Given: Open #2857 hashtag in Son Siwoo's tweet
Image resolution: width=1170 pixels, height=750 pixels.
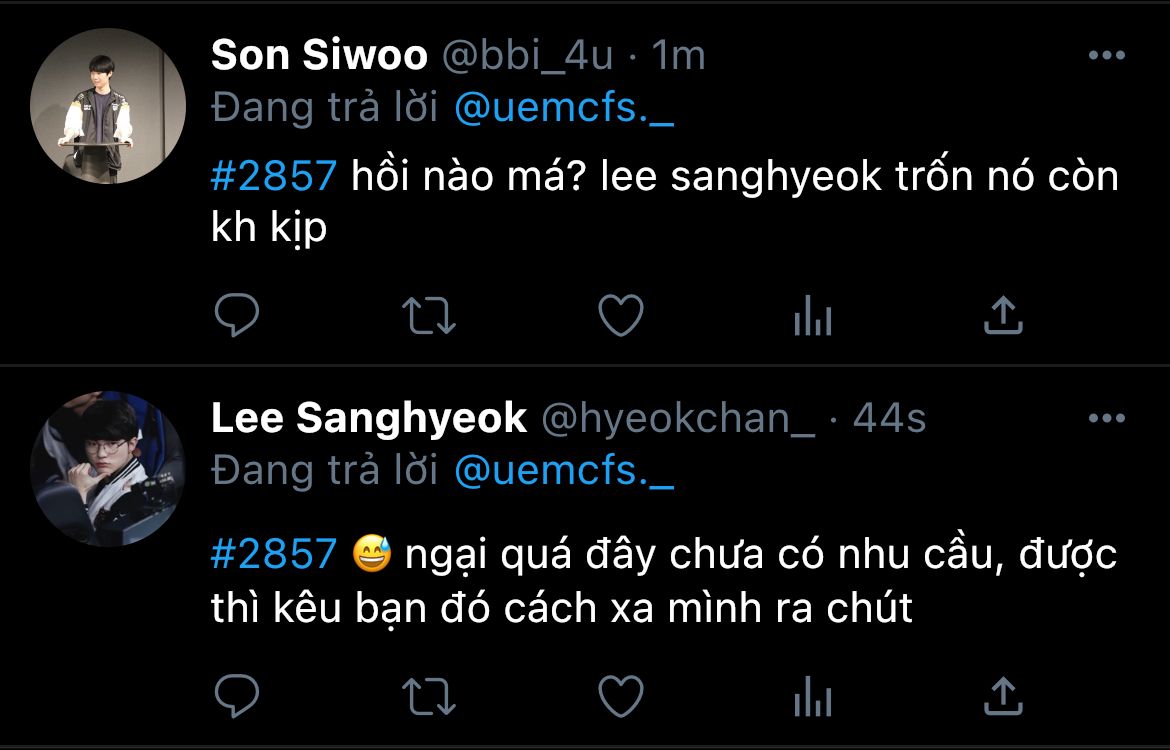Looking at the screenshot, I should 273,176.
